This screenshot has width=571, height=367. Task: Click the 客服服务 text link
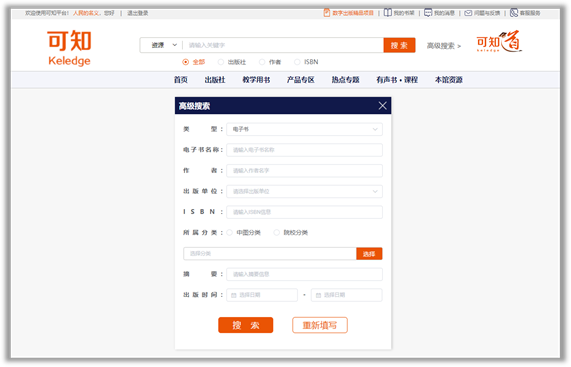(530, 13)
